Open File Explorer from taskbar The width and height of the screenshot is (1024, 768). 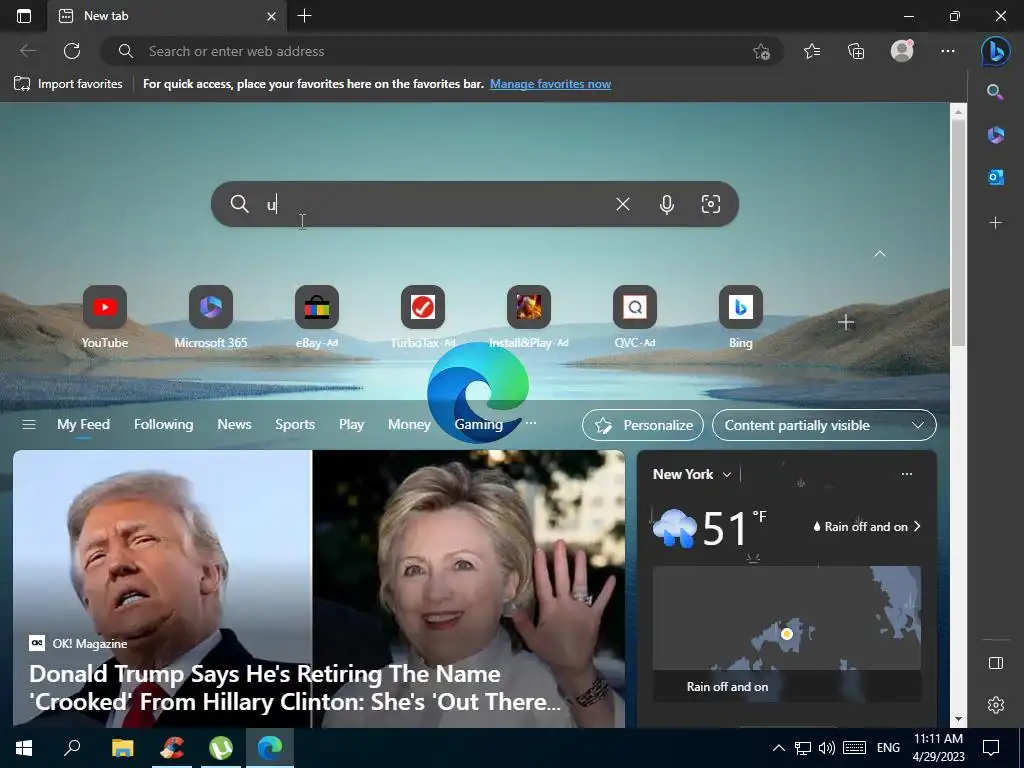click(123, 747)
